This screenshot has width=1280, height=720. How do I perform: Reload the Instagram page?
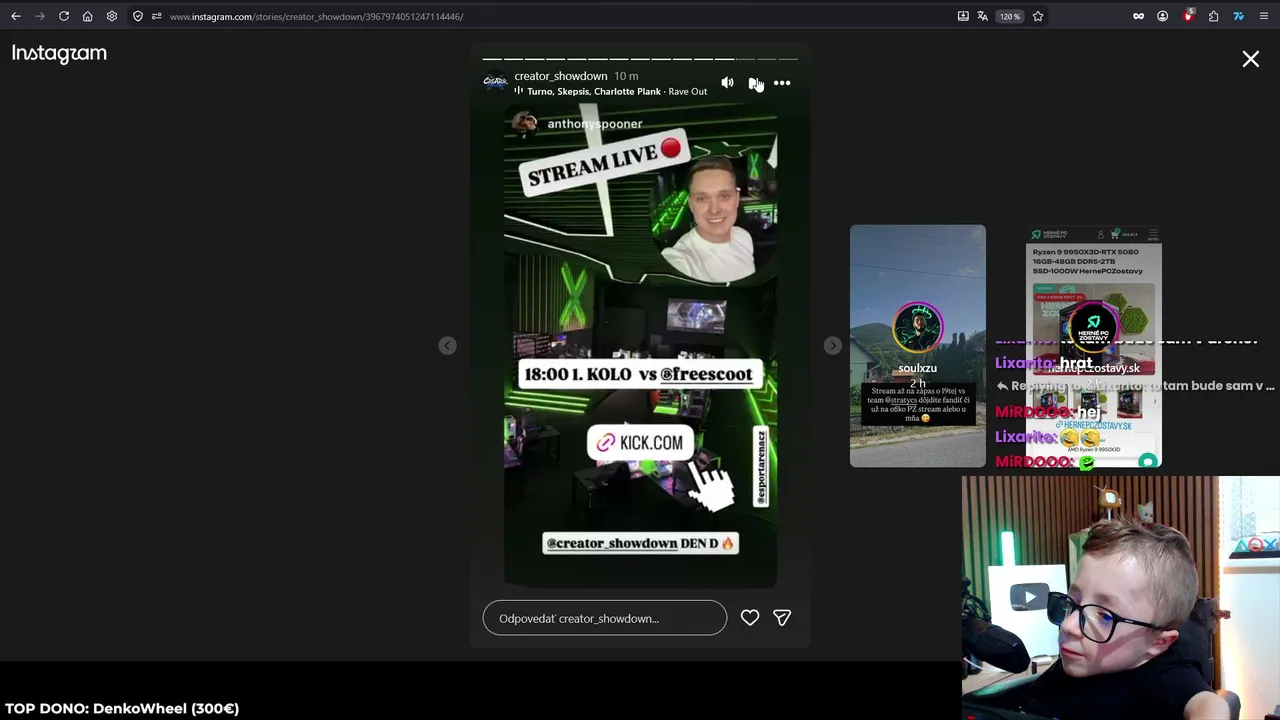(x=63, y=16)
